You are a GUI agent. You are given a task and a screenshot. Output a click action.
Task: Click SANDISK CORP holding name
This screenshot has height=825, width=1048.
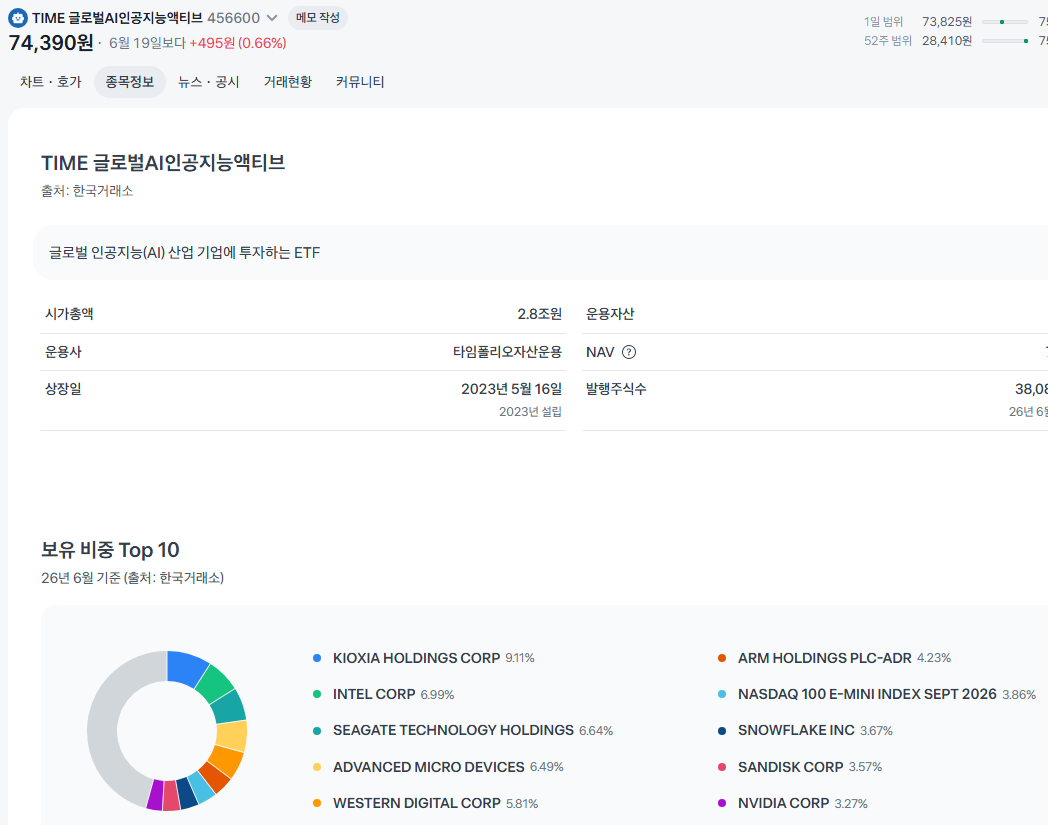[x=791, y=768]
